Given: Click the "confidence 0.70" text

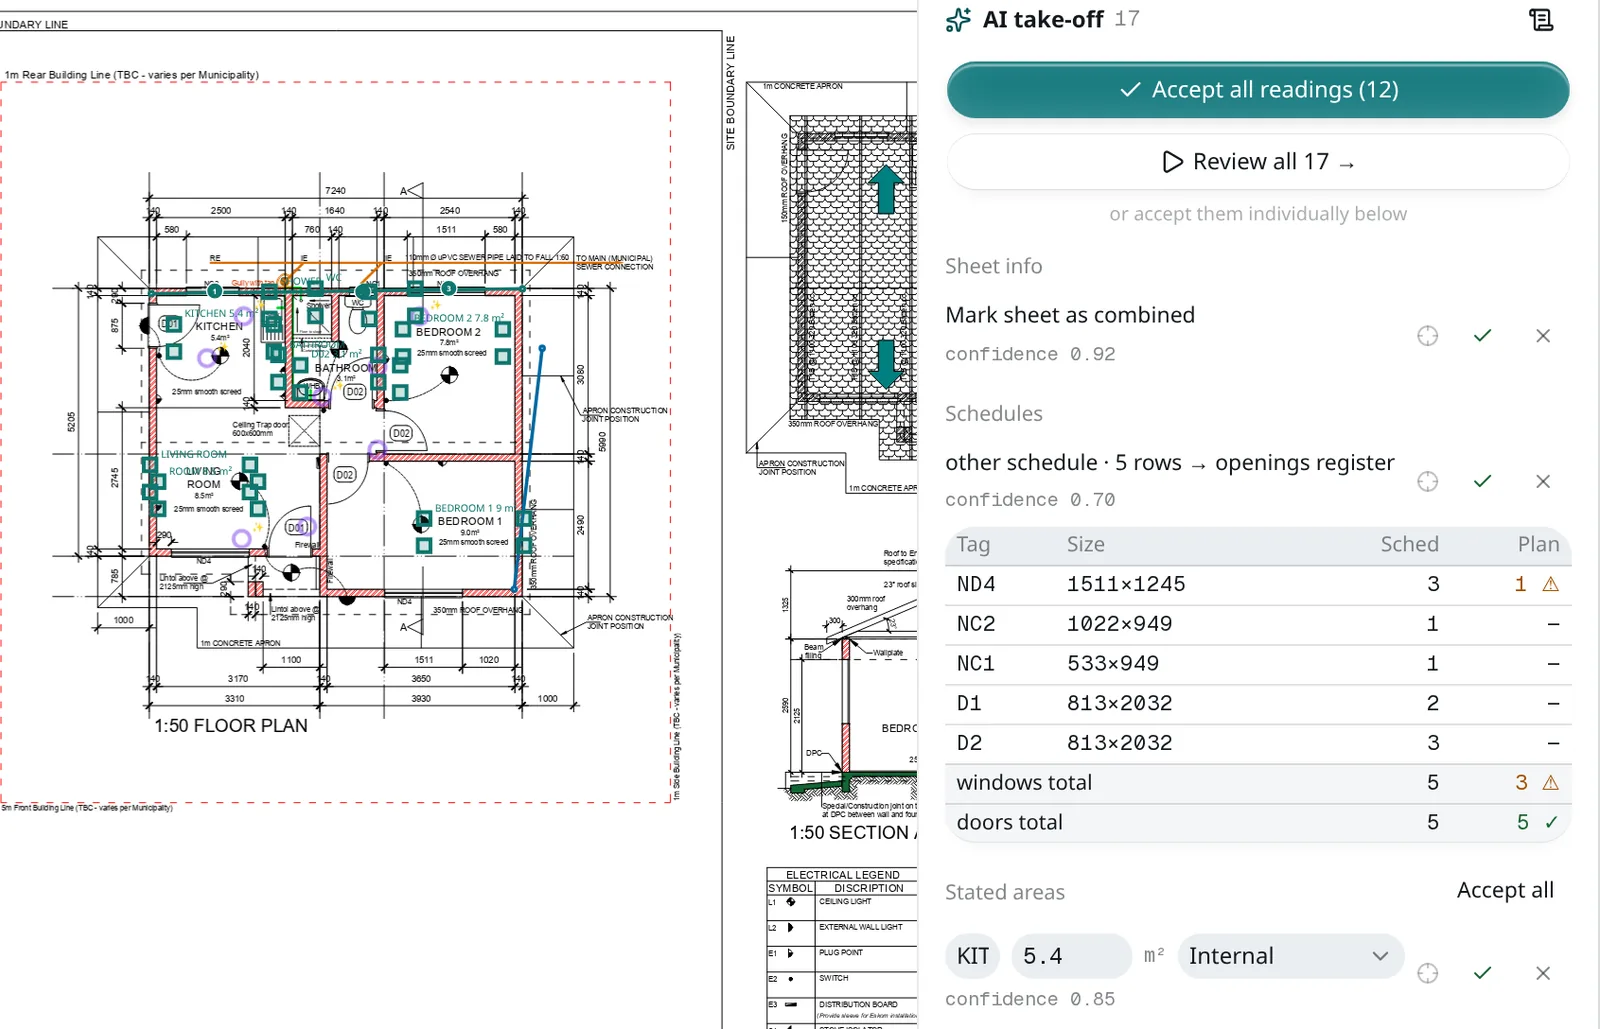Looking at the screenshot, I should [1030, 500].
